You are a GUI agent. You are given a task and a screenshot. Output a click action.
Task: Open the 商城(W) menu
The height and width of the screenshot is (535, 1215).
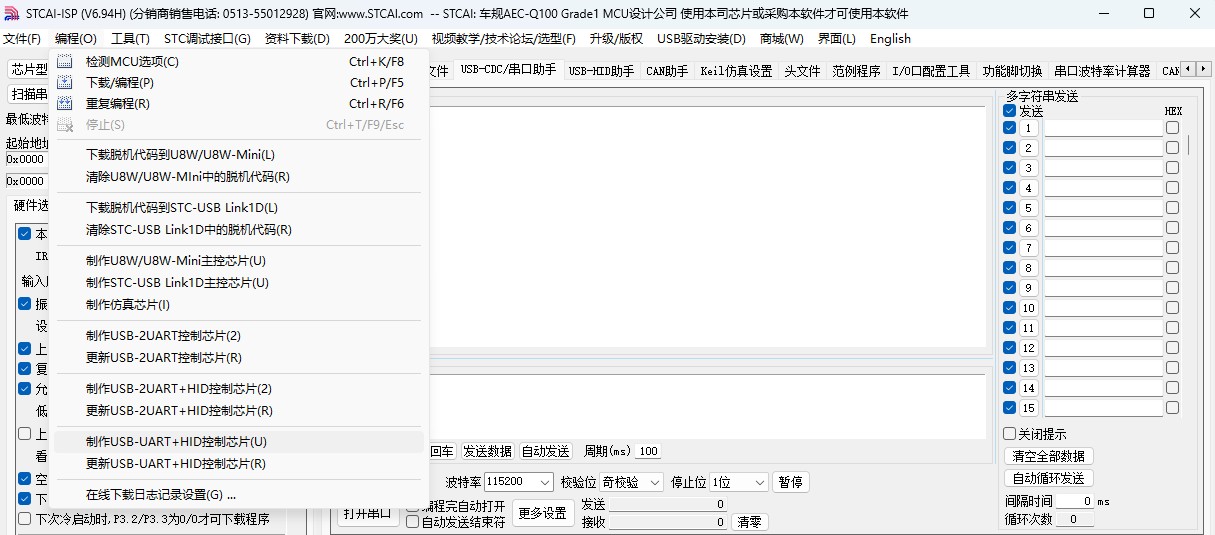(x=781, y=39)
